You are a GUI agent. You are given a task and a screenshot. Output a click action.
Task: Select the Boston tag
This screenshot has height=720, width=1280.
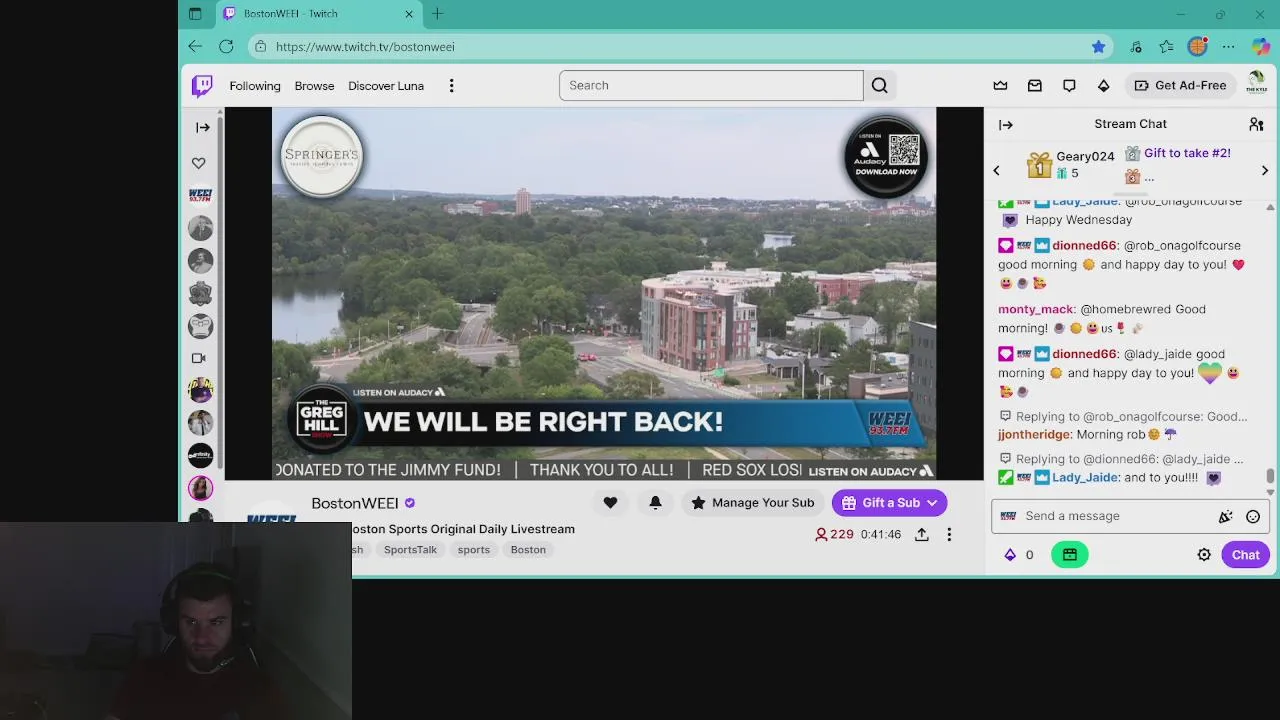coord(528,550)
